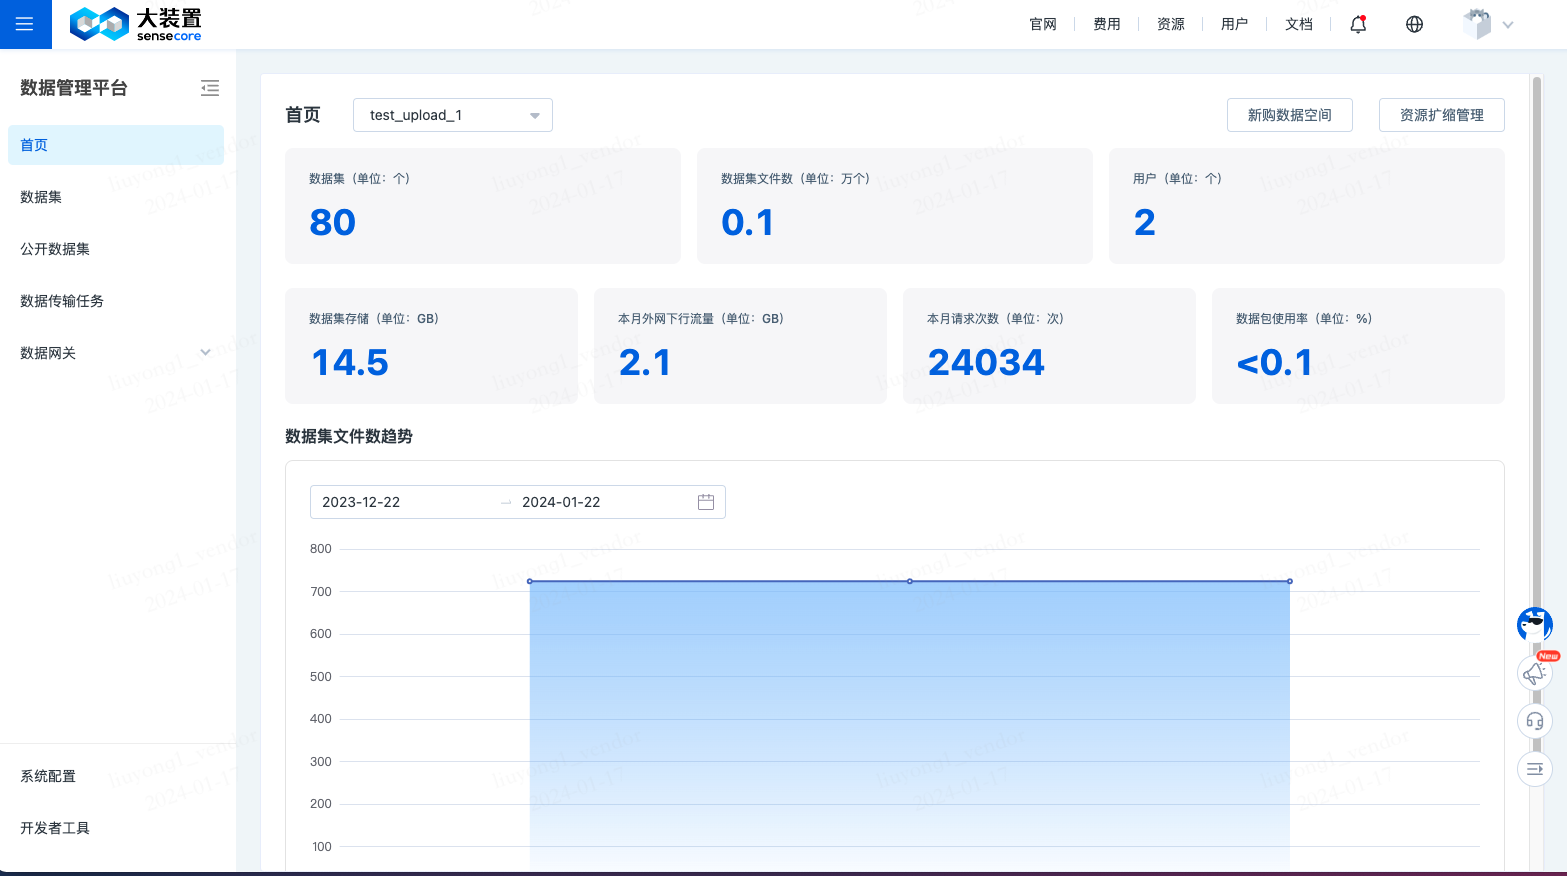
Task: Switch to the 数据集 sidebar item
Action: point(42,197)
